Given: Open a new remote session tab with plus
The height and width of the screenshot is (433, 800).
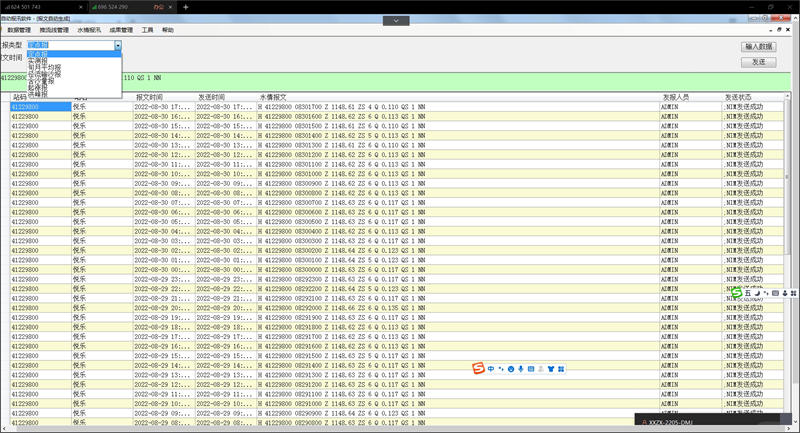Looking at the screenshot, I should pyautogui.click(x=185, y=7).
